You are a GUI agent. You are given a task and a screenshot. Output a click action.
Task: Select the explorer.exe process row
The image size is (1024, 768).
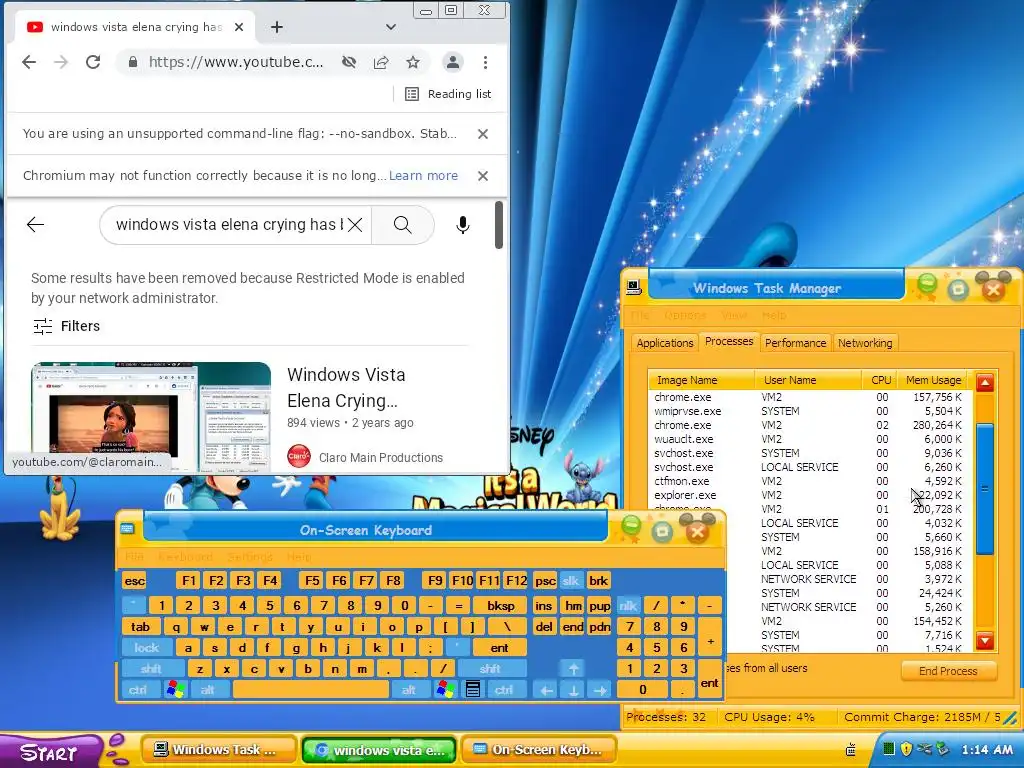(808, 496)
